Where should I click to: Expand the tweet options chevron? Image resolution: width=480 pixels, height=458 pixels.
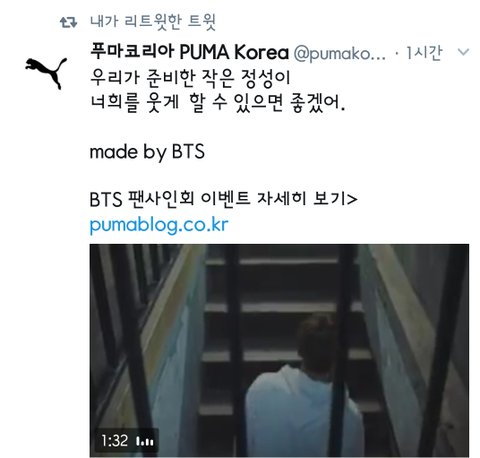pyautogui.click(x=463, y=52)
